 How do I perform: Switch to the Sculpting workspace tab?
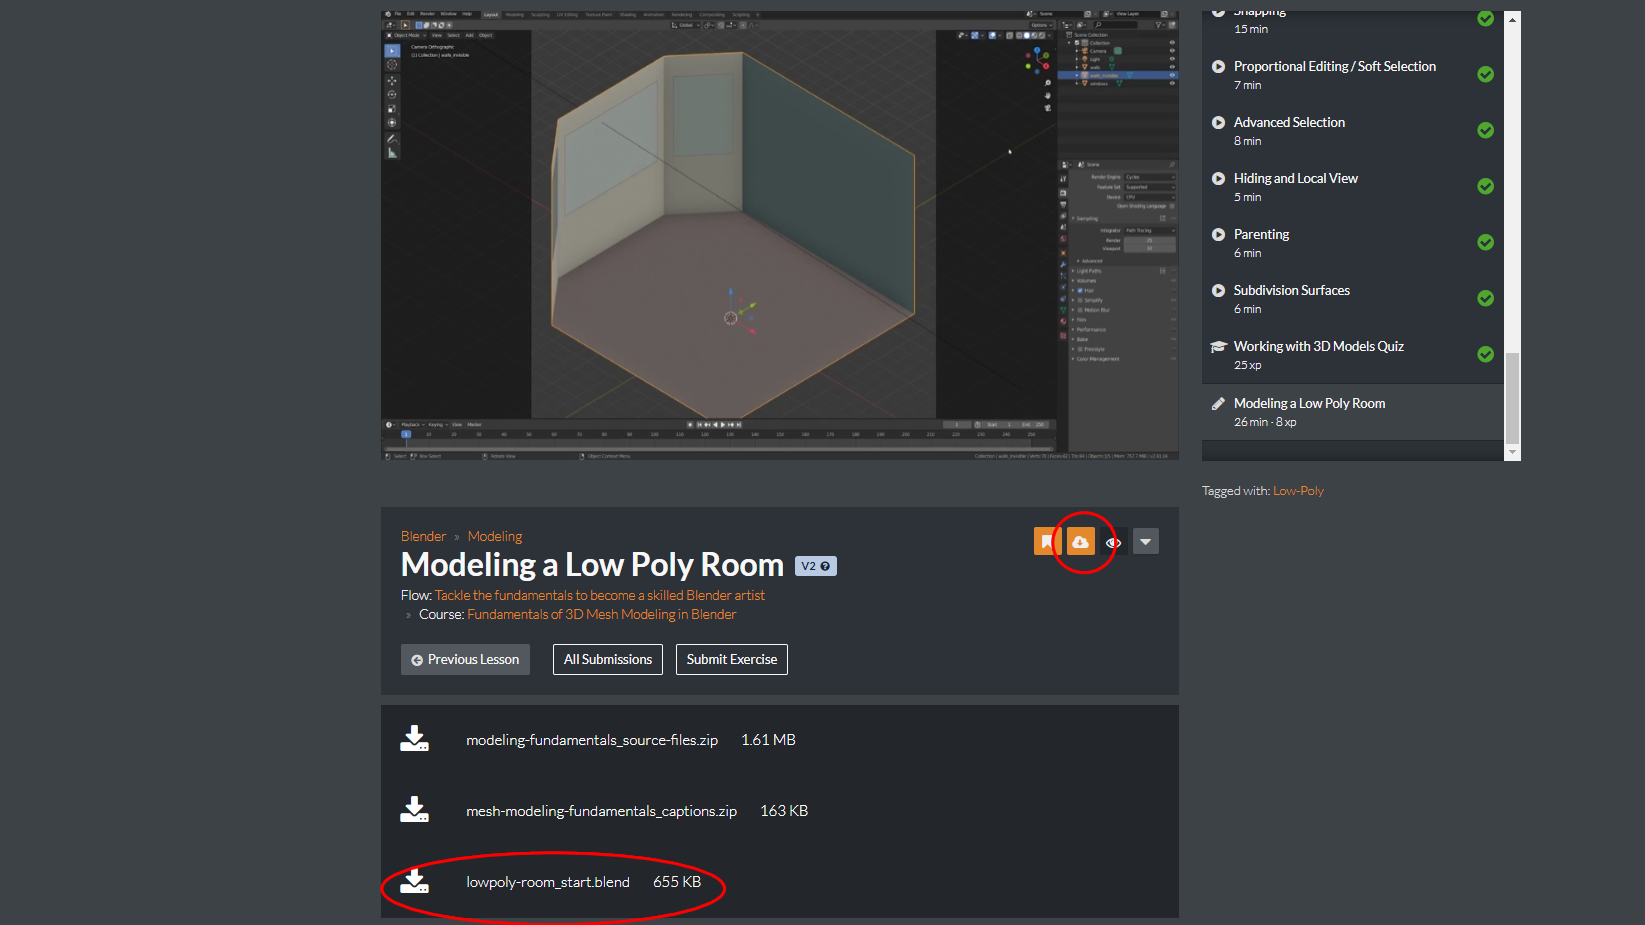[540, 15]
